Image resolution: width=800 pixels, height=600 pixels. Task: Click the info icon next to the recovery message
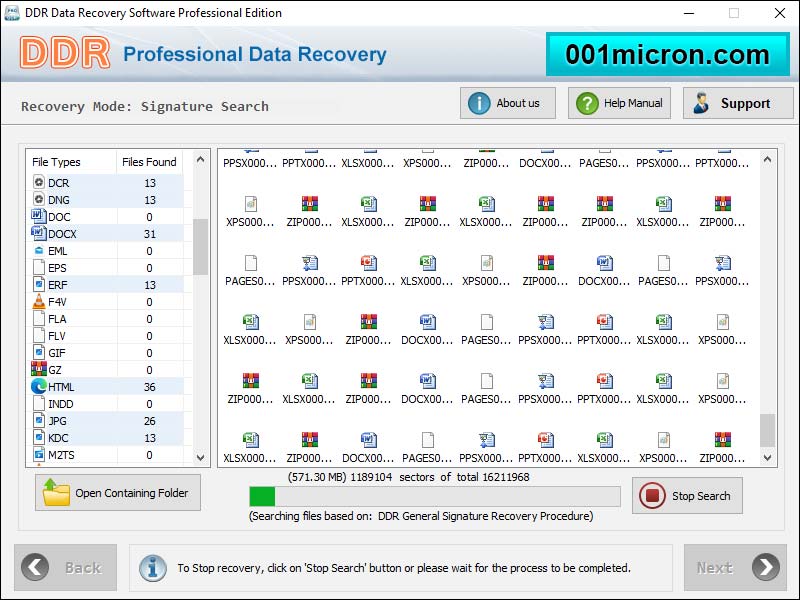153,567
